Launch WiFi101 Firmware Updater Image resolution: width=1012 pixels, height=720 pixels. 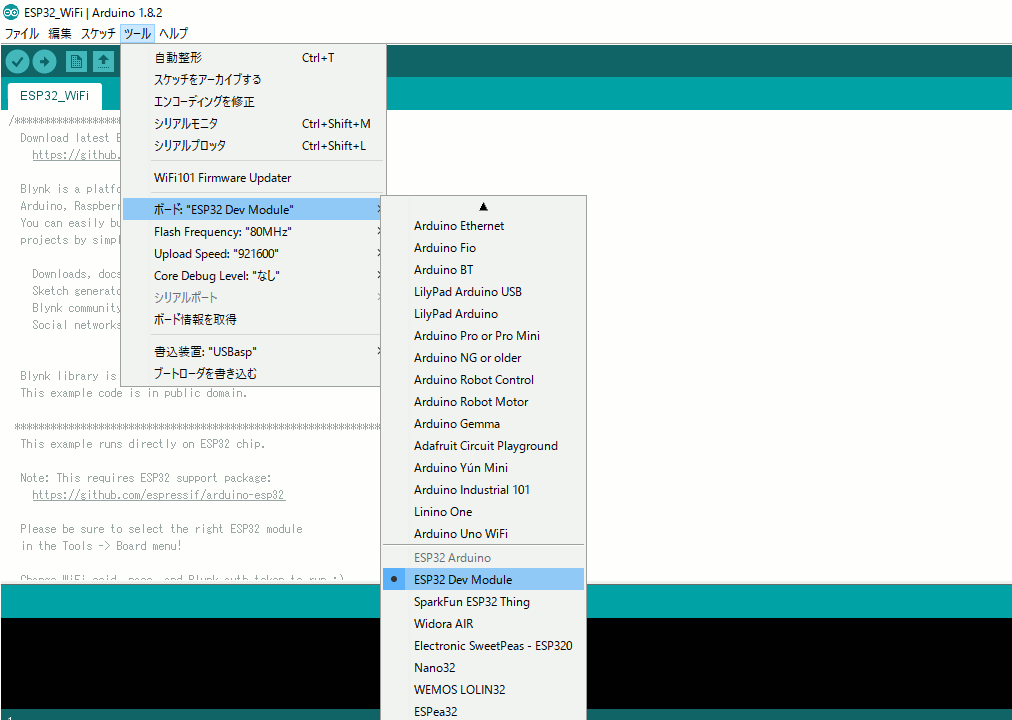[x=254, y=178]
